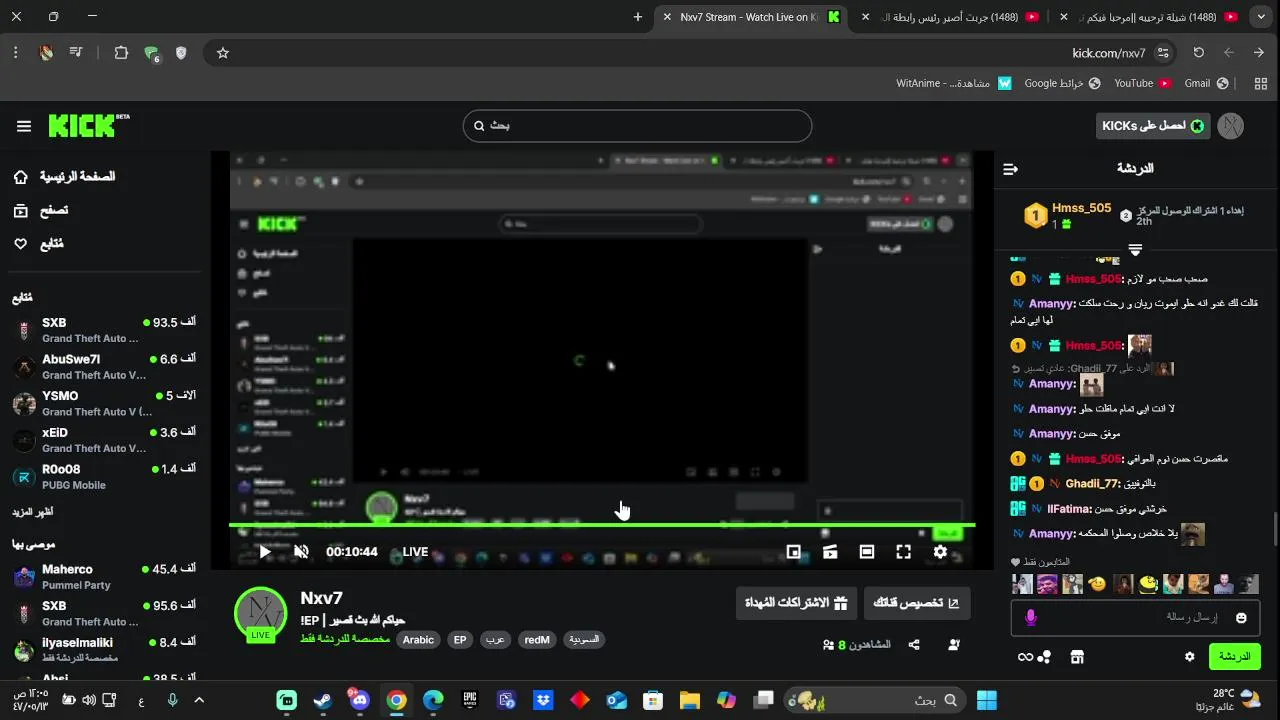
Task: Bookmark the page with the star icon
Action: [x=223, y=53]
